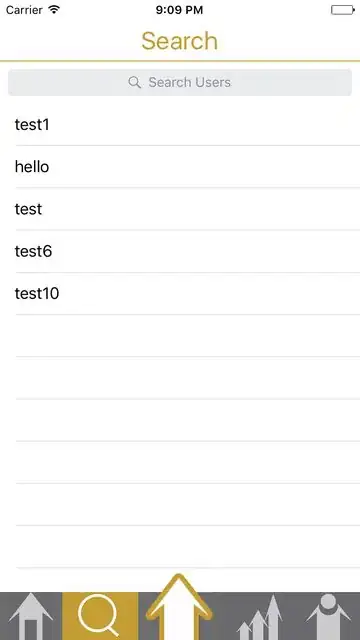The width and height of the screenshot is (360, 640).
Task: Click the Carrier label in status bar
Action: 24,10
